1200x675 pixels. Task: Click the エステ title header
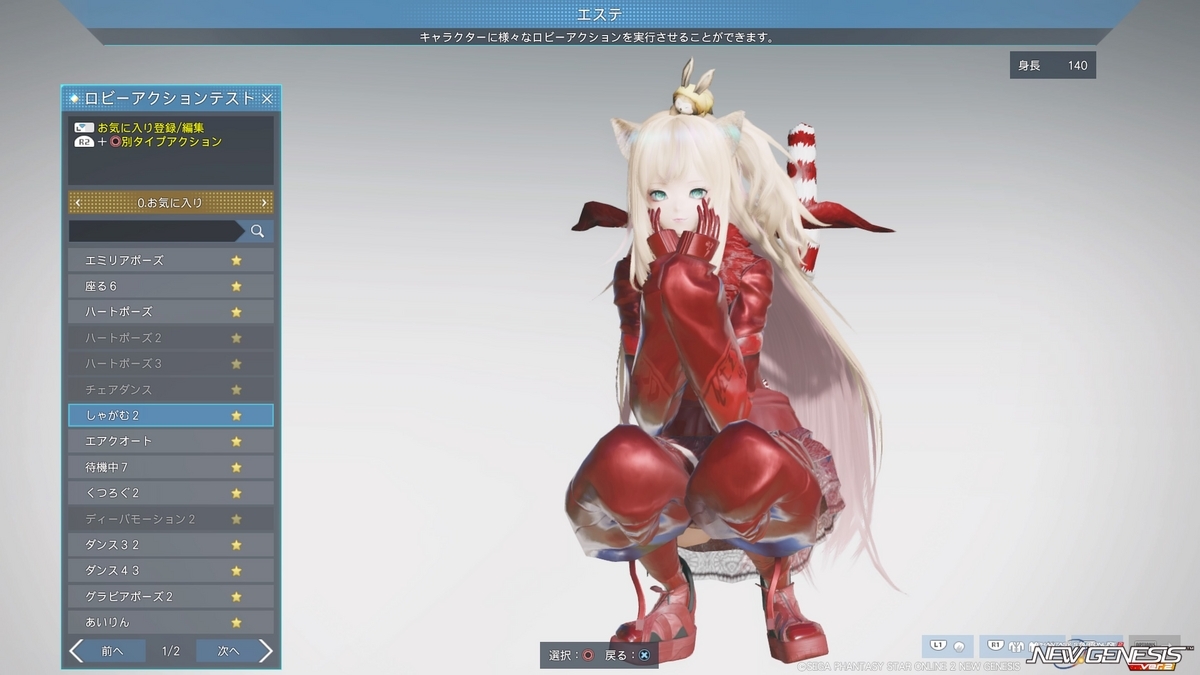(601, 14)
